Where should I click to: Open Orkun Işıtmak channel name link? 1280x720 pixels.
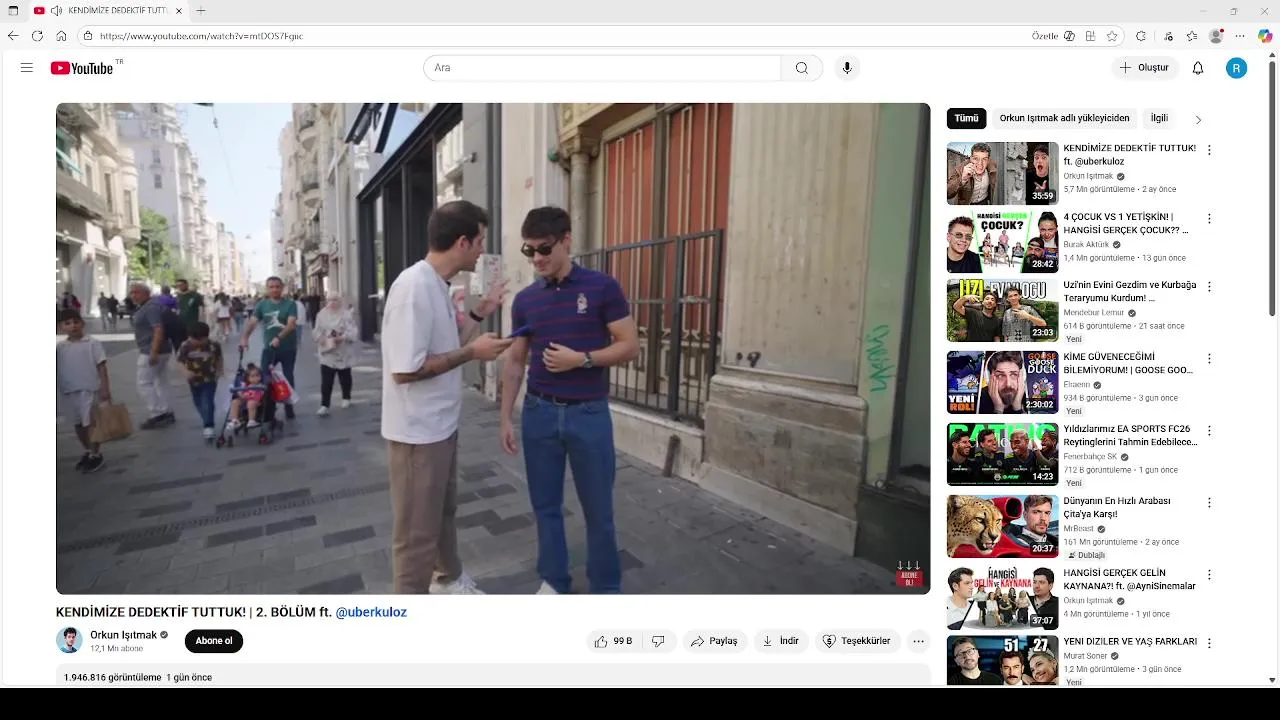pos(123,635)
